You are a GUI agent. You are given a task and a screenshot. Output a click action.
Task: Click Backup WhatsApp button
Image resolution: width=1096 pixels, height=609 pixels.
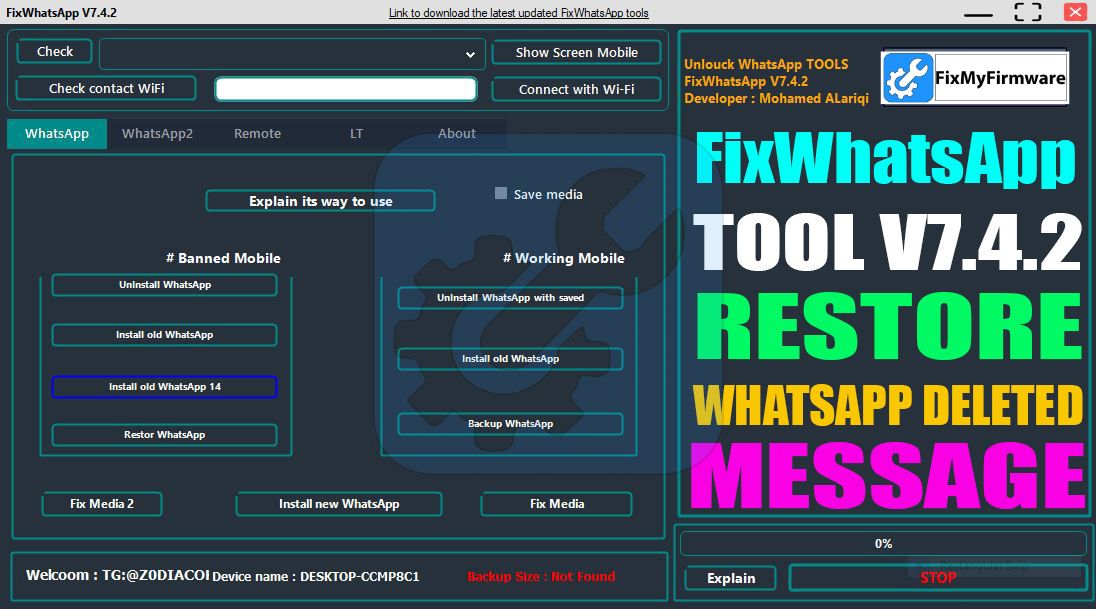[x=510, y=424]
